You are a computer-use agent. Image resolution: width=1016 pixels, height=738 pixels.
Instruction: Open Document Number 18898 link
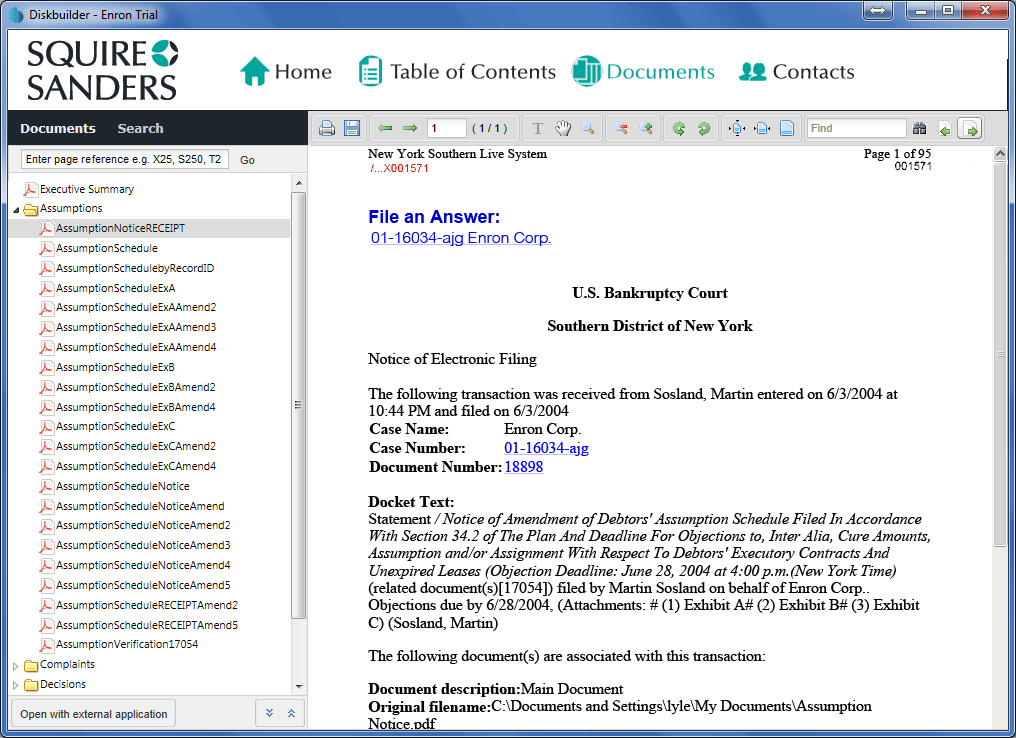[524, 467]
